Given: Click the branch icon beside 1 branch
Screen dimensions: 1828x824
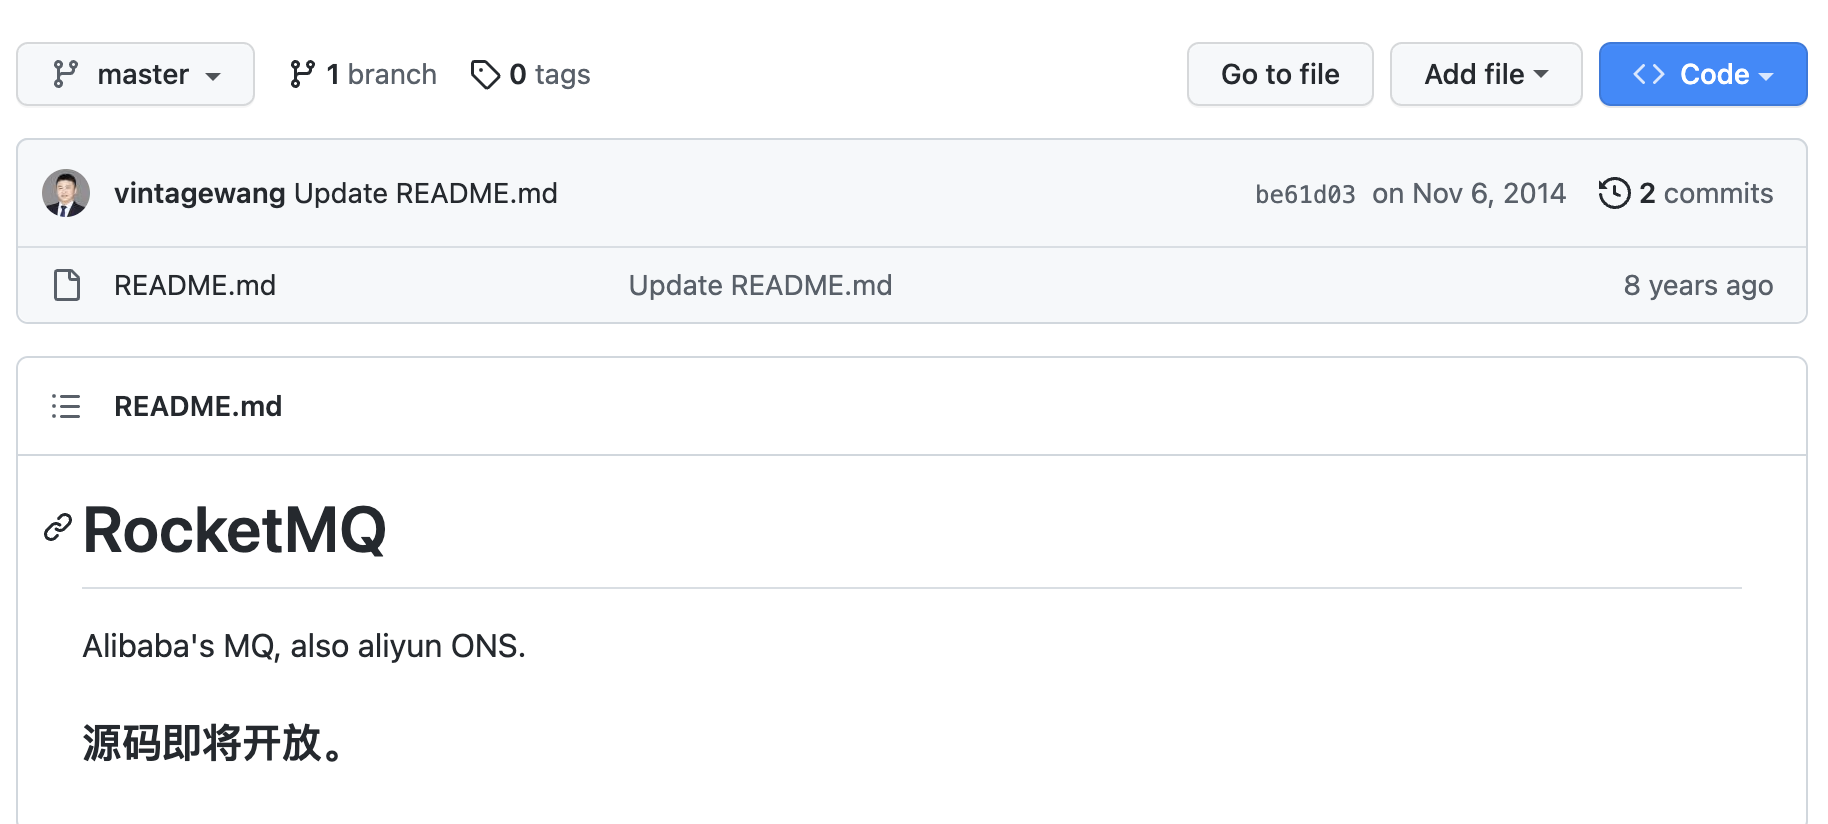Looking at the screenshot, I should pyautogui.click(x=302, y=74).
